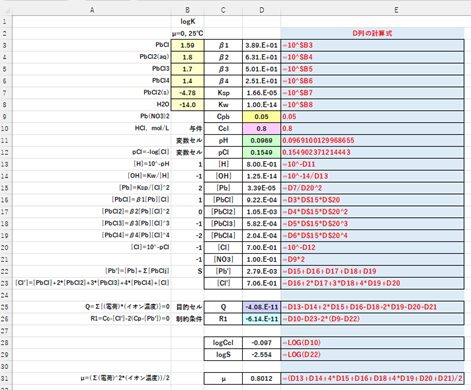Click the select-all corner of the sheet
Screen dimensions: 471x390
click(x=6, y=10)
